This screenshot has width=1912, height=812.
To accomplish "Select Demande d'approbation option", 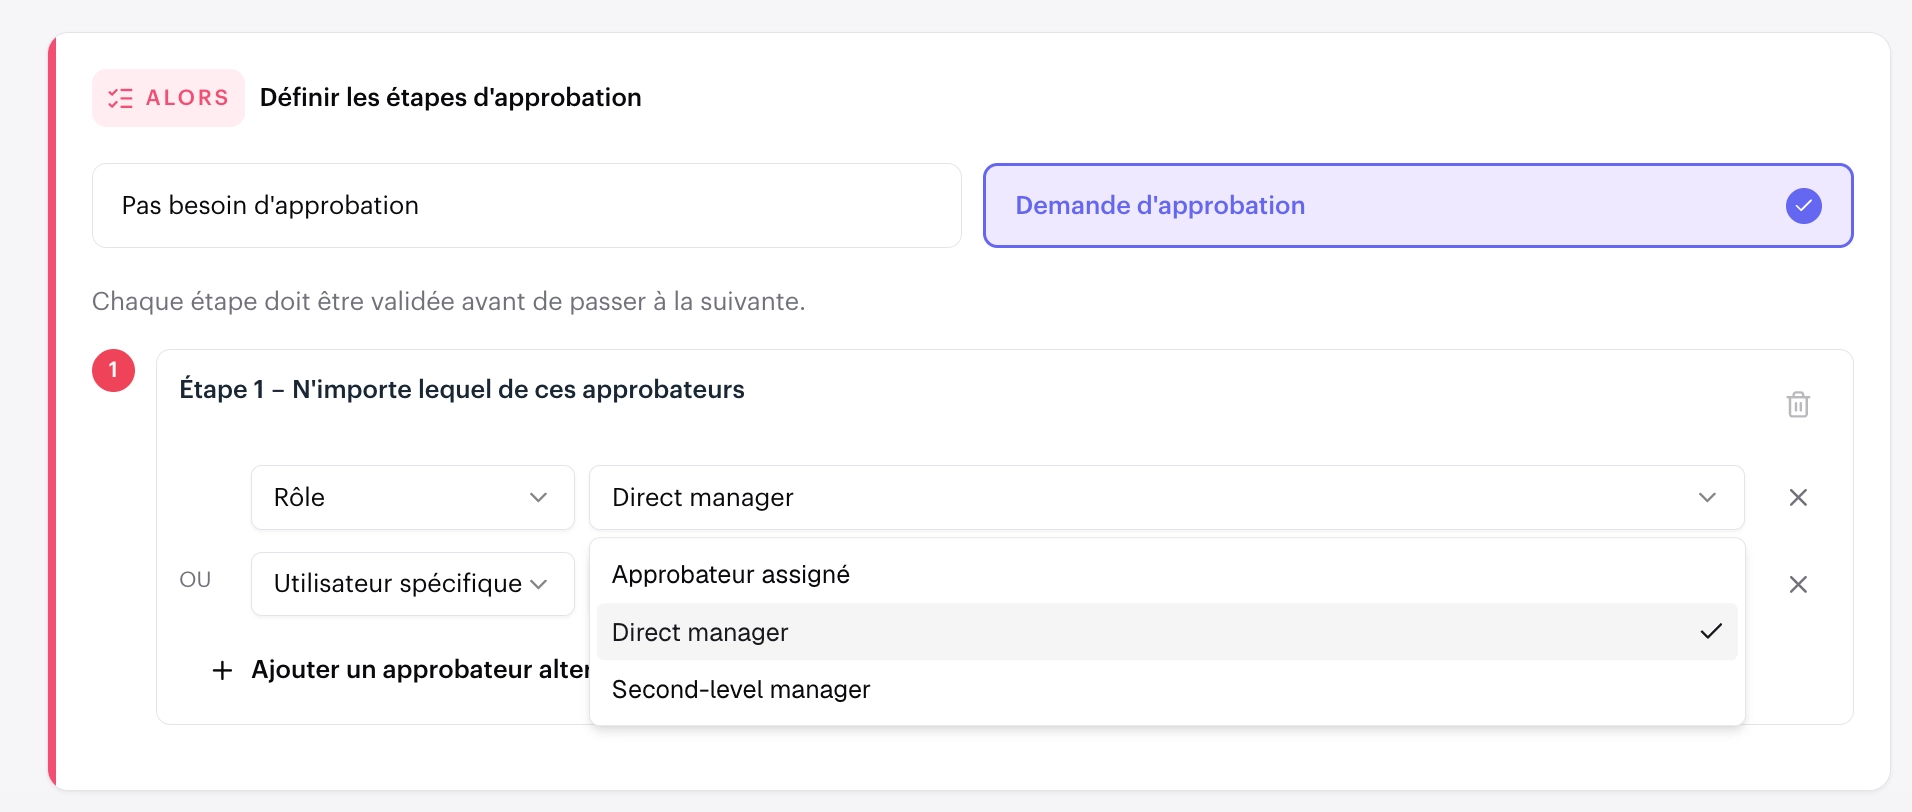I will (1418, 206).
